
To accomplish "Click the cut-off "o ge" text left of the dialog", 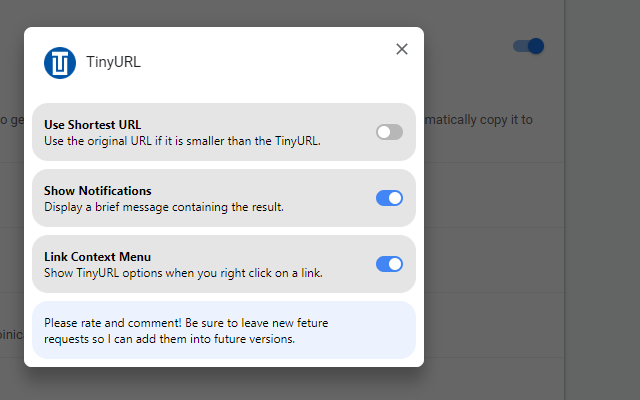I will pyautogui.click(x=12, y=120).
